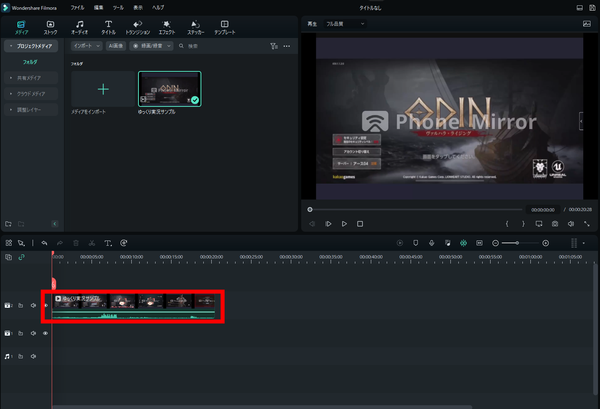Open the エフェクト (Effects) tab

point(166,28)
